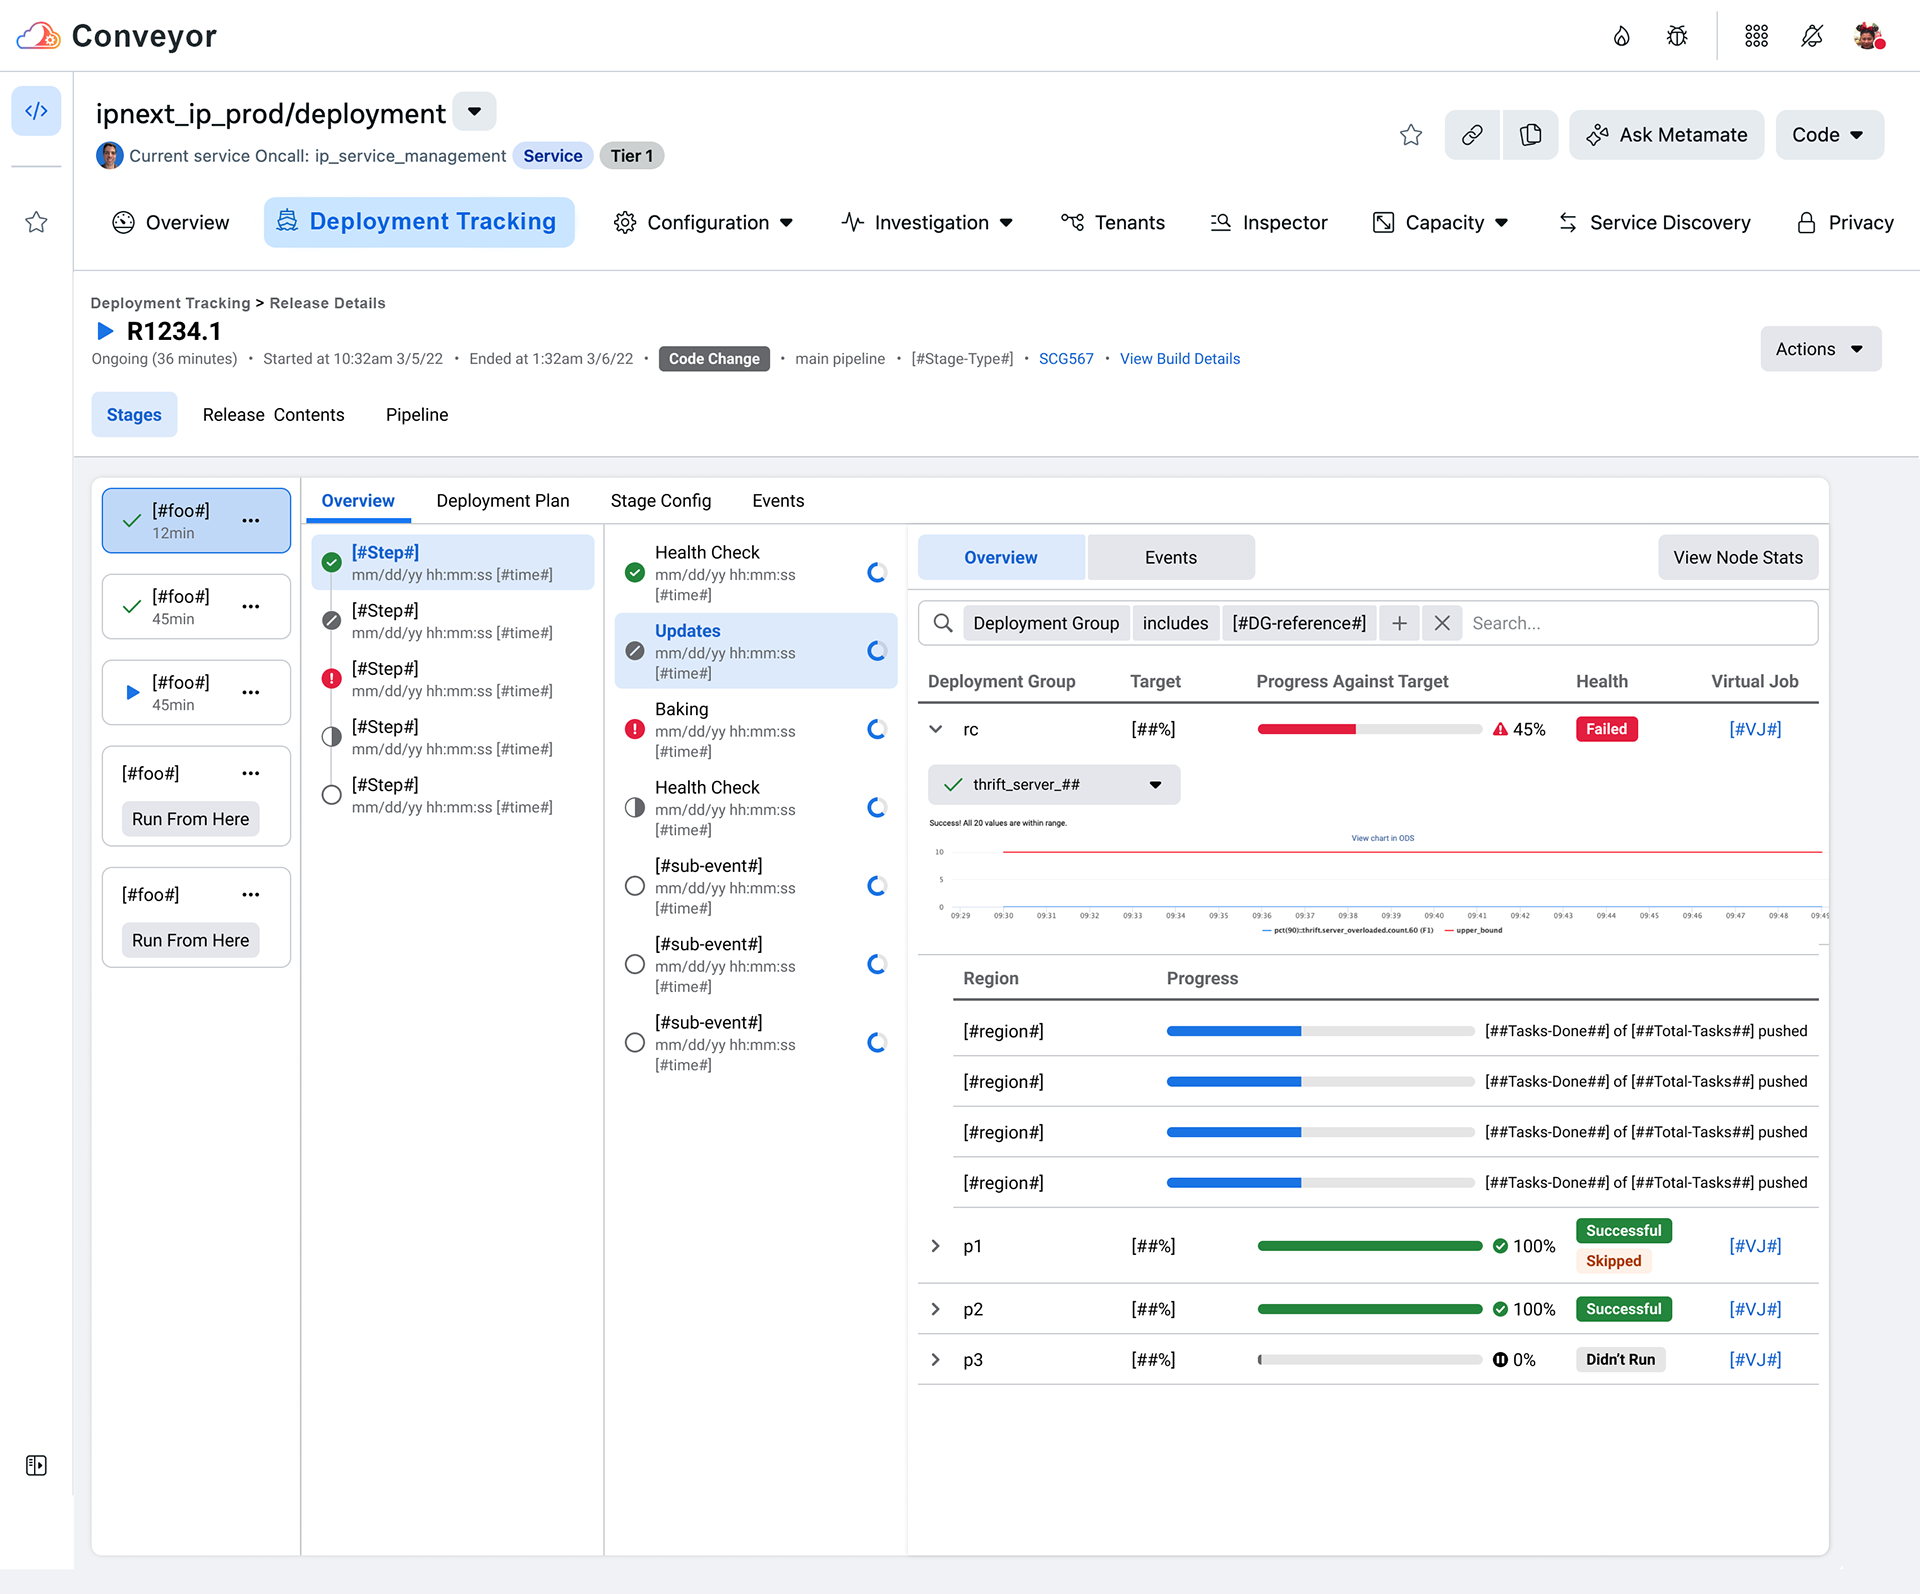Viewport: 1920px width, 1594px height.
Task: Click the green check icon beside first Health Check
Action: (x=635, y=572)
